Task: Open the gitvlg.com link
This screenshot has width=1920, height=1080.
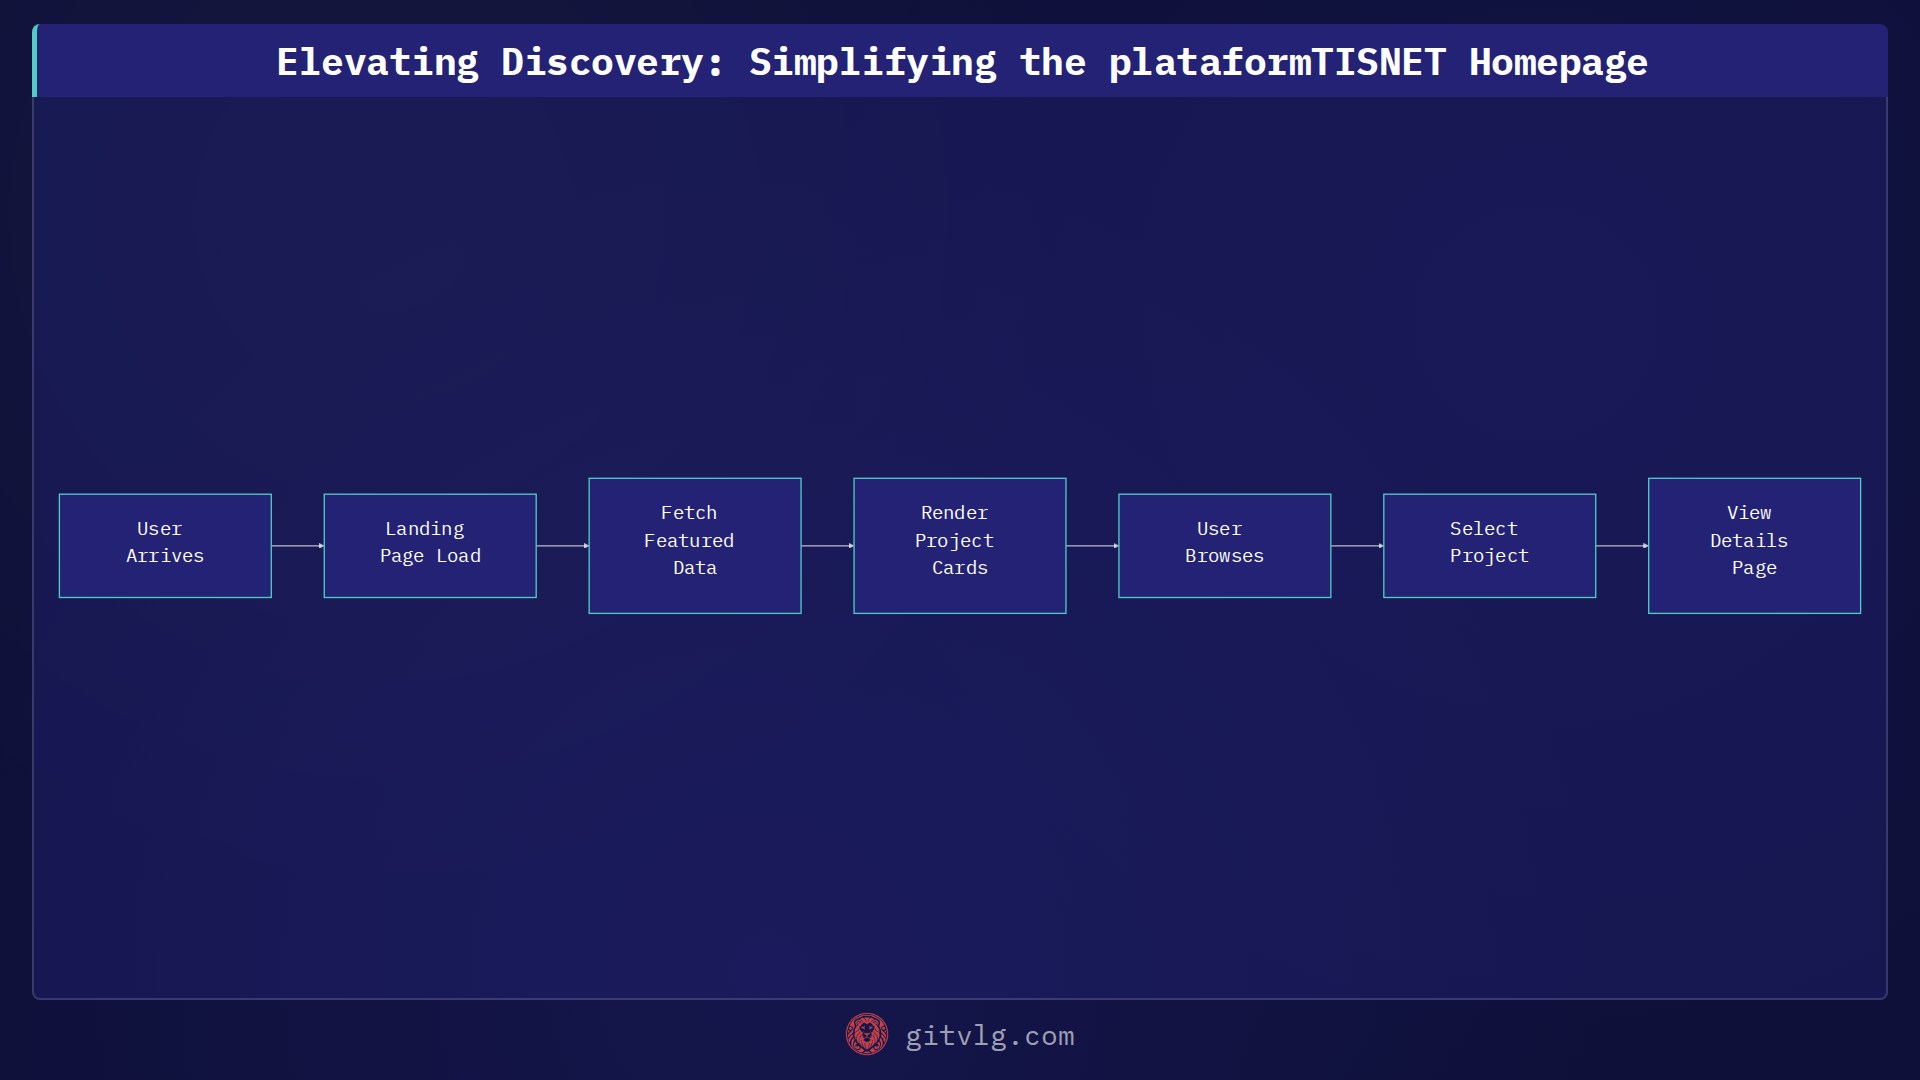Action: [x=990, y=1036]
